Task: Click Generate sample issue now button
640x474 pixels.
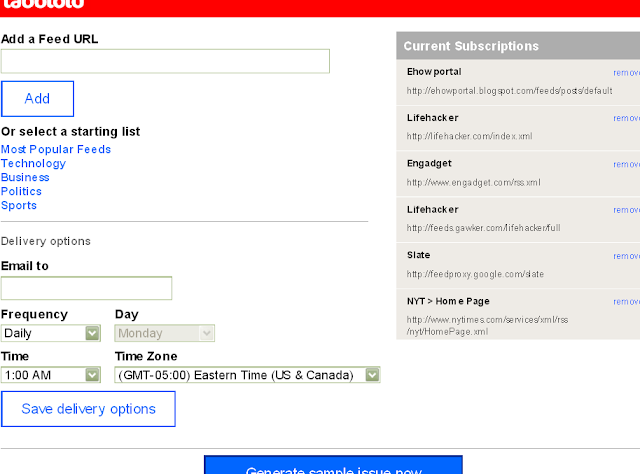Action: tap(333, 465)
